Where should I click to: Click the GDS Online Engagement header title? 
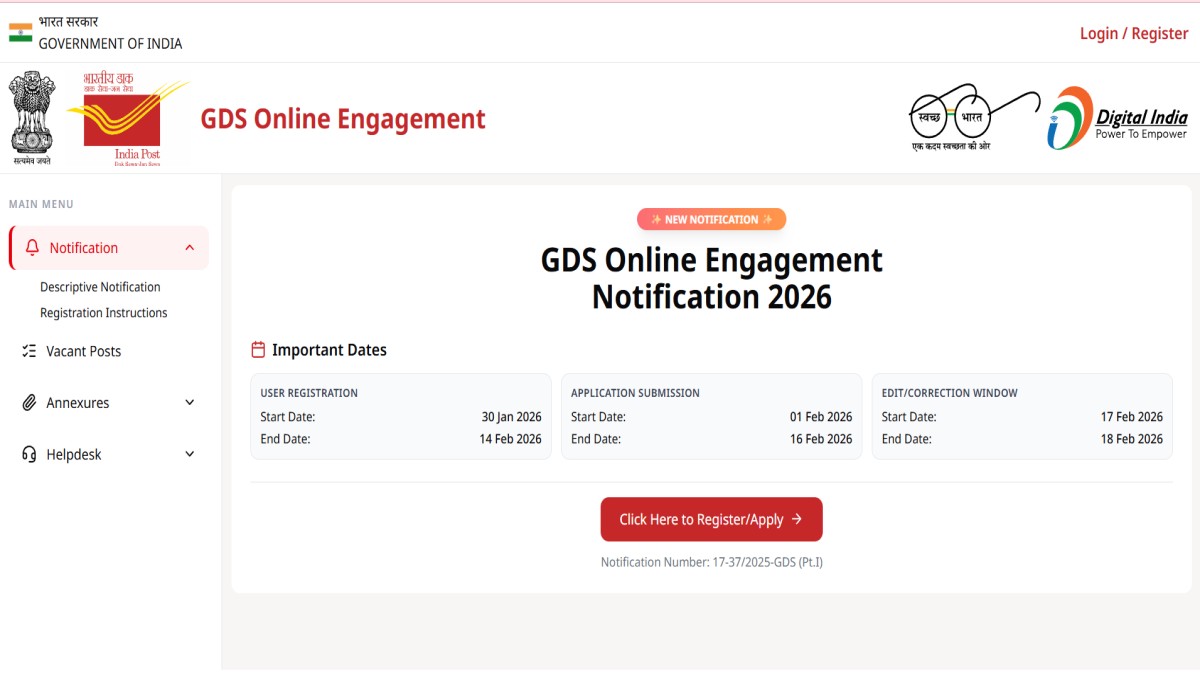click(x=343, y=119)
